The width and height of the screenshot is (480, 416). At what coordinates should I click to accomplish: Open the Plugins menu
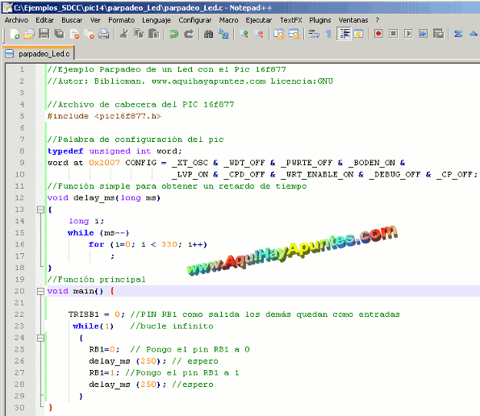(x=320, y=20)
